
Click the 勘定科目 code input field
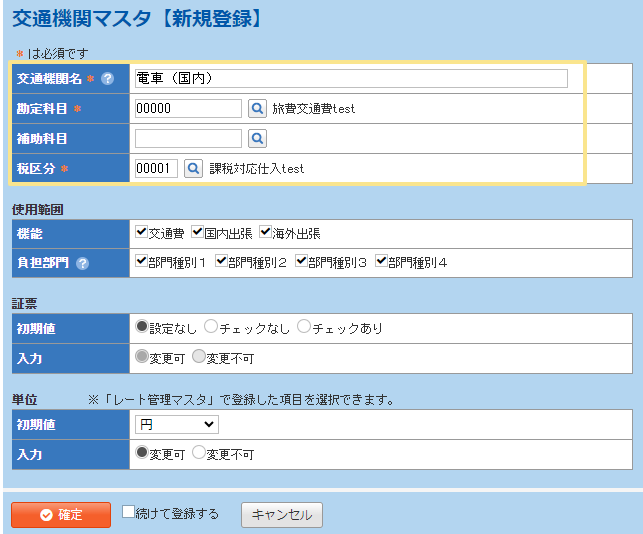click(x=188, y=109)
